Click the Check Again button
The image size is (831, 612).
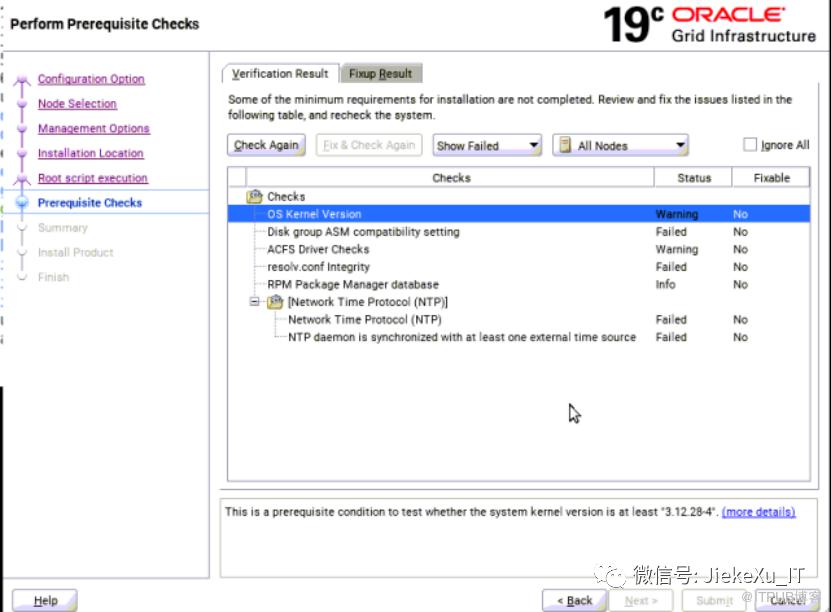266,145
